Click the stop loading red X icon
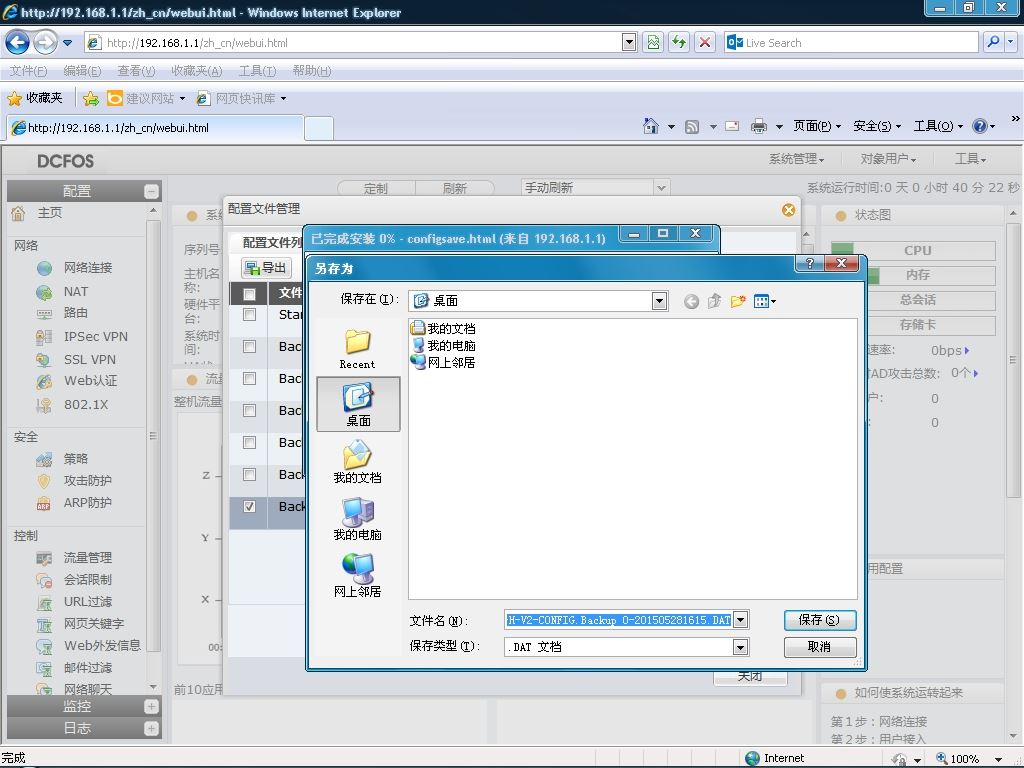 point(705,42)
